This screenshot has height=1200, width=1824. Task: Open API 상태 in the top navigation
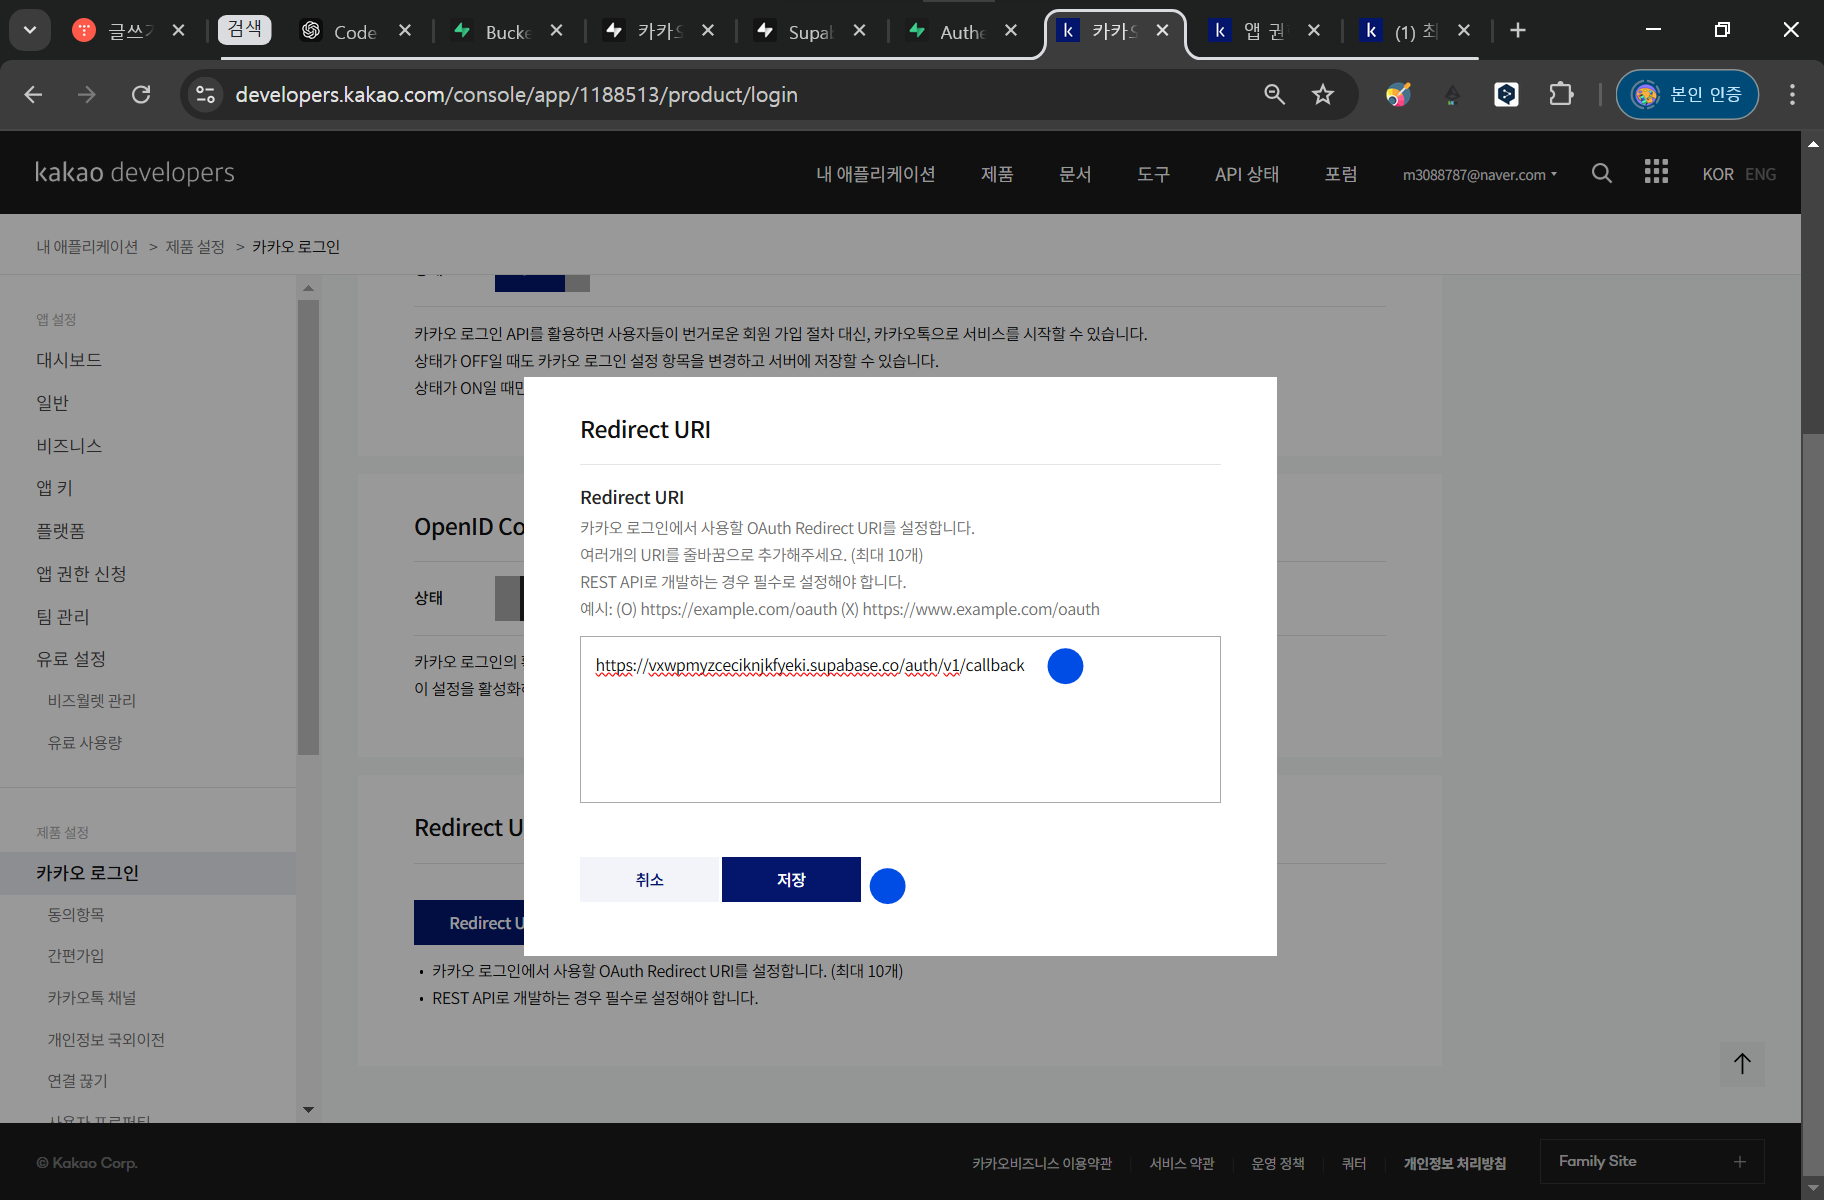(1247, 174)
